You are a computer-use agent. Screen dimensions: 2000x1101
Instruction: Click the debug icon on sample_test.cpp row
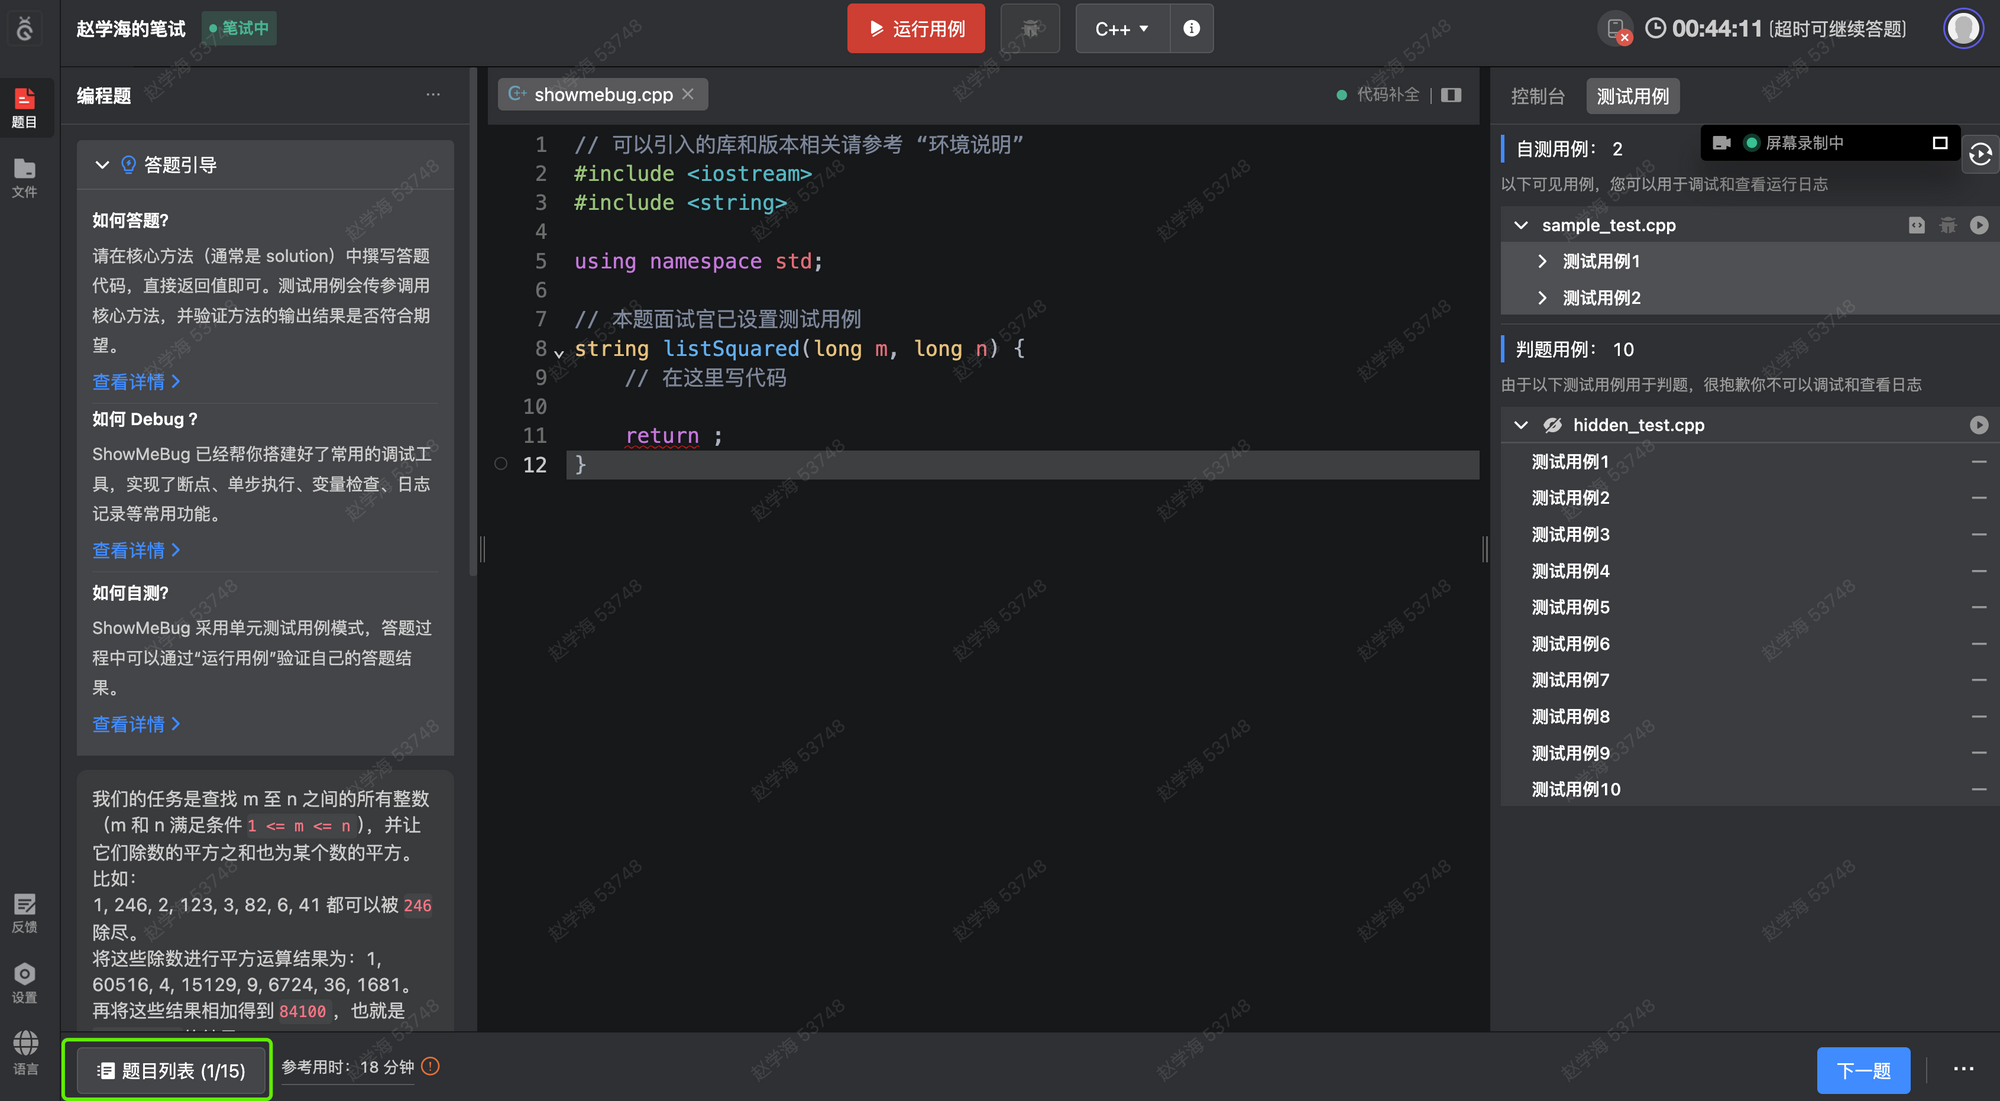tap(1947, 225)
